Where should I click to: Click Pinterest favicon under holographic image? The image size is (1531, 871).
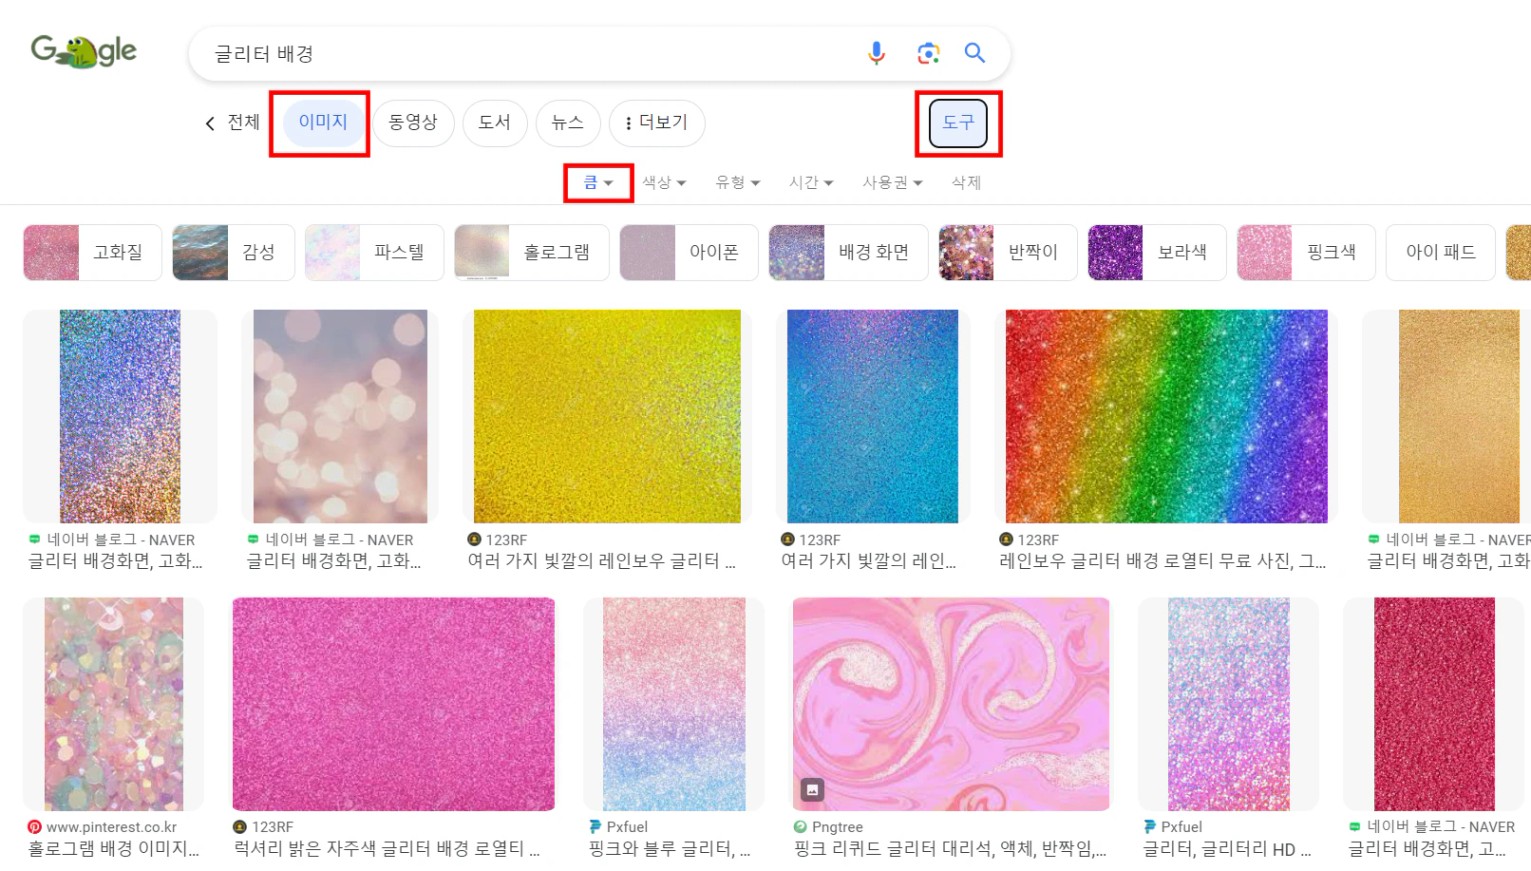click(35, 827)
